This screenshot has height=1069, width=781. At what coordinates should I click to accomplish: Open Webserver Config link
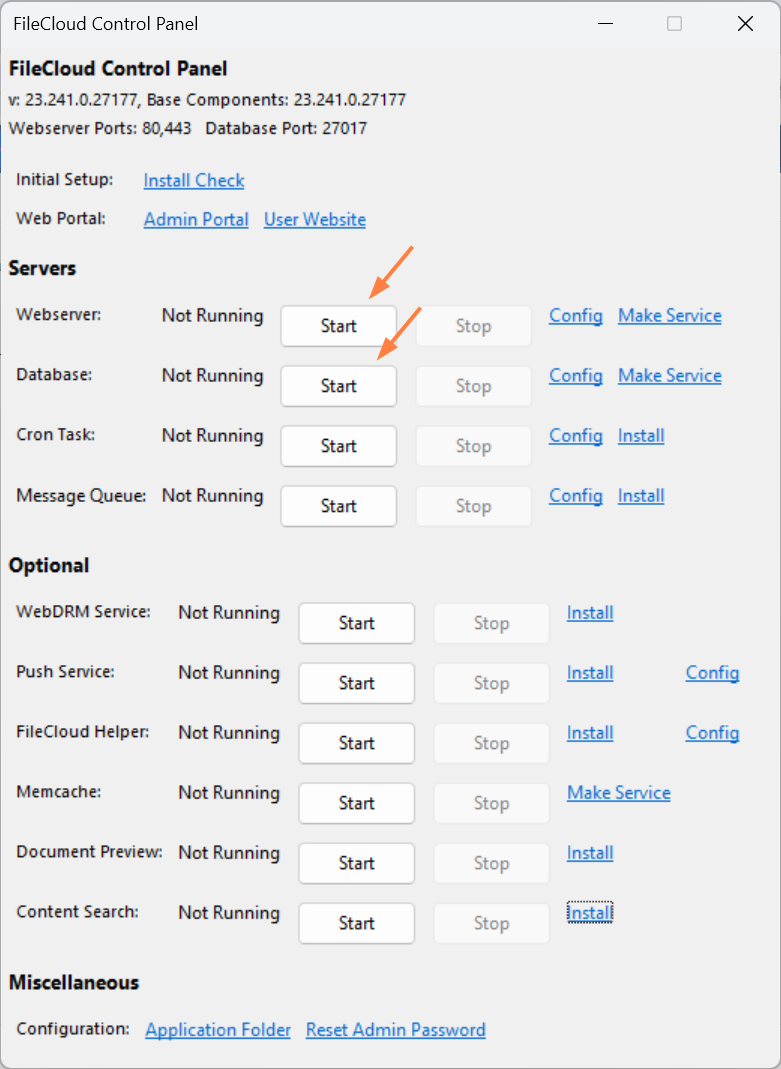(x=576, y=315)
